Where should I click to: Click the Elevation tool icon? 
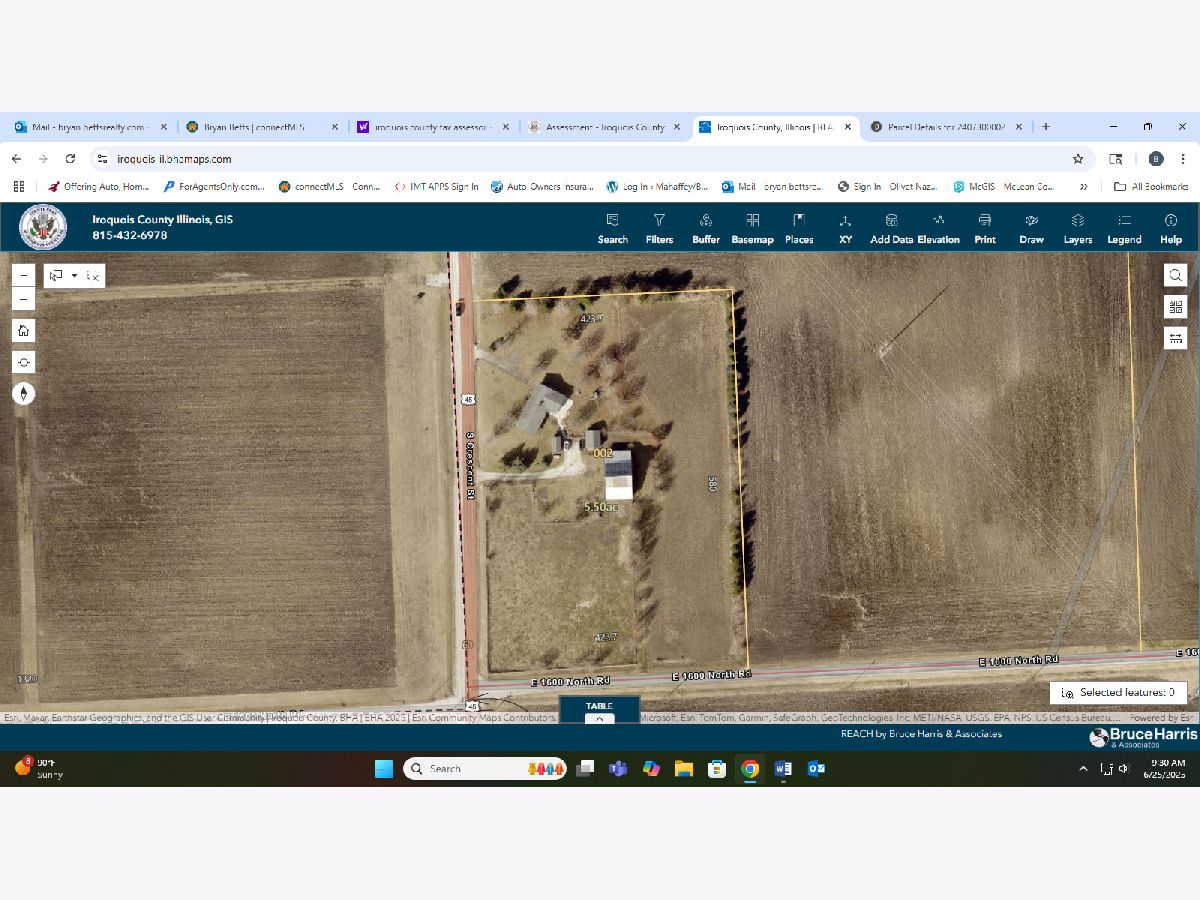(938, 227)
